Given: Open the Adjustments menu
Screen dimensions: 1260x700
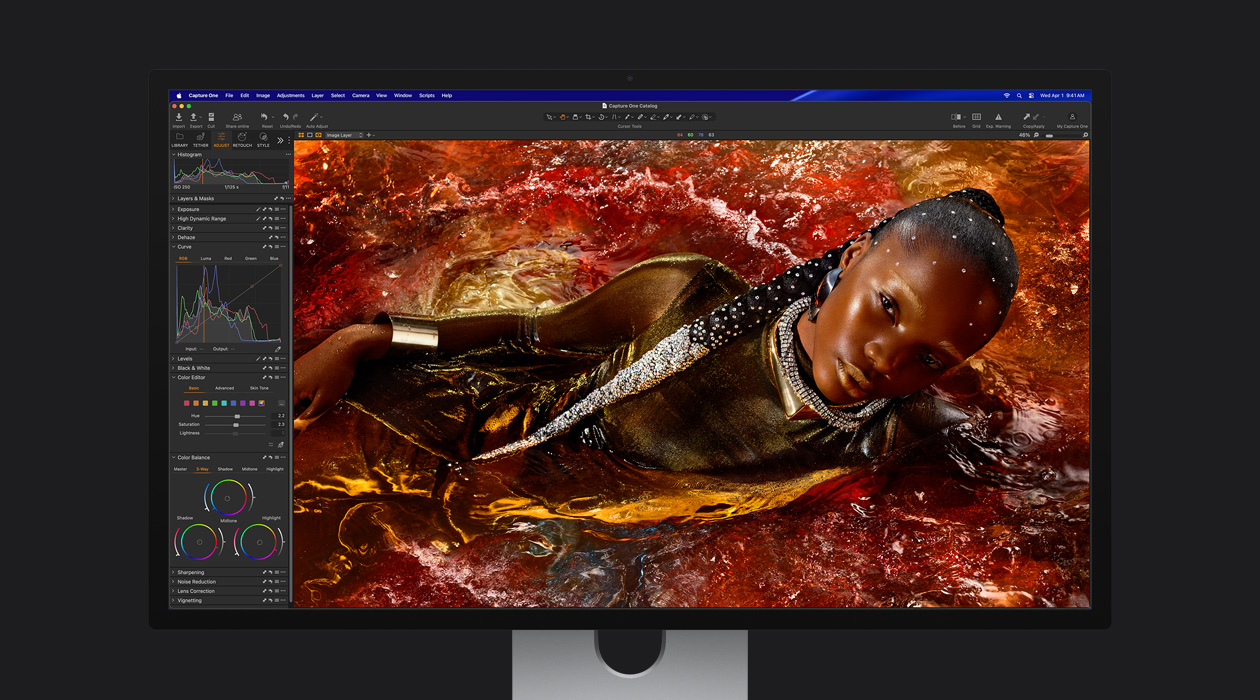Looking at the screenshot, I should [290, 95].
